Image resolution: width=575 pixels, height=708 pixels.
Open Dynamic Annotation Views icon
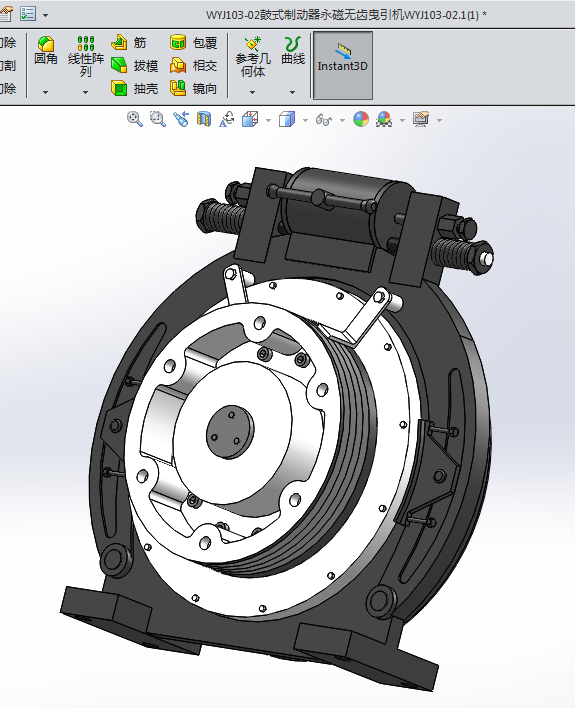[227, 119]
